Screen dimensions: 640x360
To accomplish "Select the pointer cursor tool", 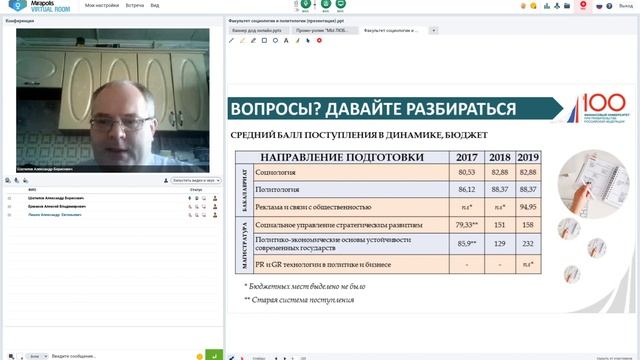I will coord(308,40).
